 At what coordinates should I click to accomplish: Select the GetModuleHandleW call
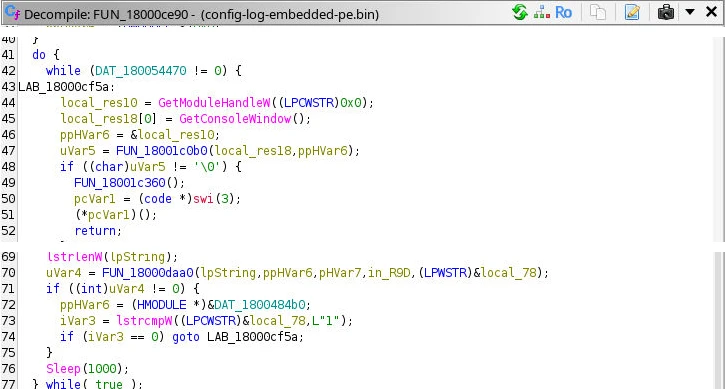point(214,103)
